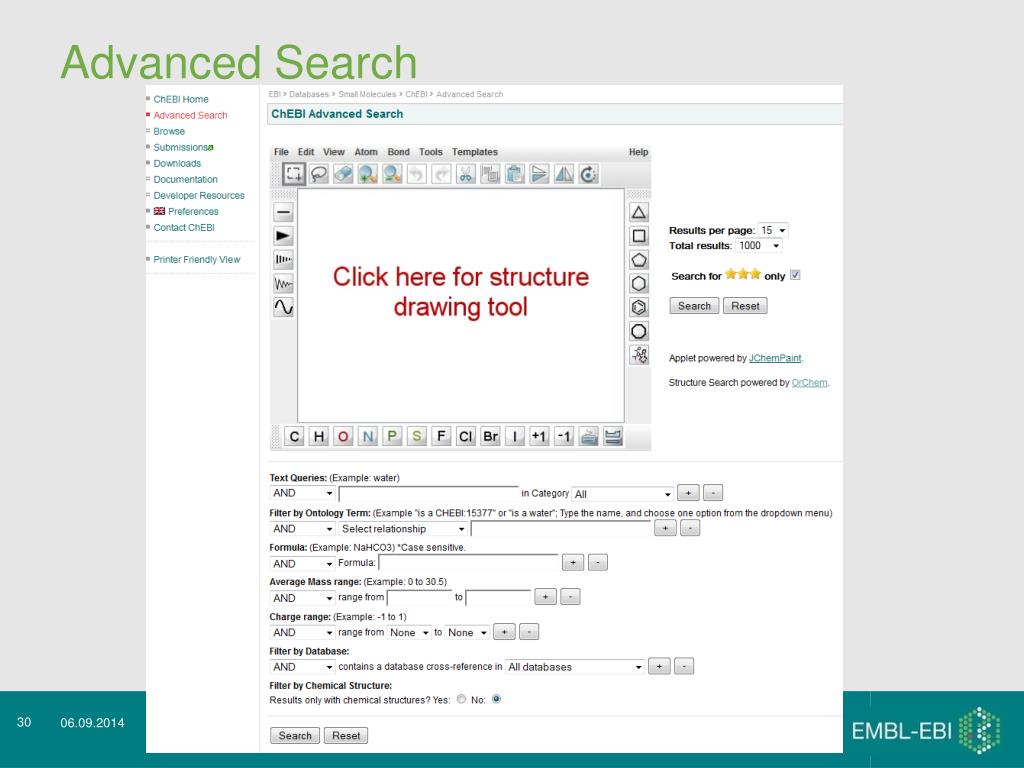This screenshot has width=1024, height=768.
Task: Choose the Carbon 'C' atom button
Action: click(294, 436)
